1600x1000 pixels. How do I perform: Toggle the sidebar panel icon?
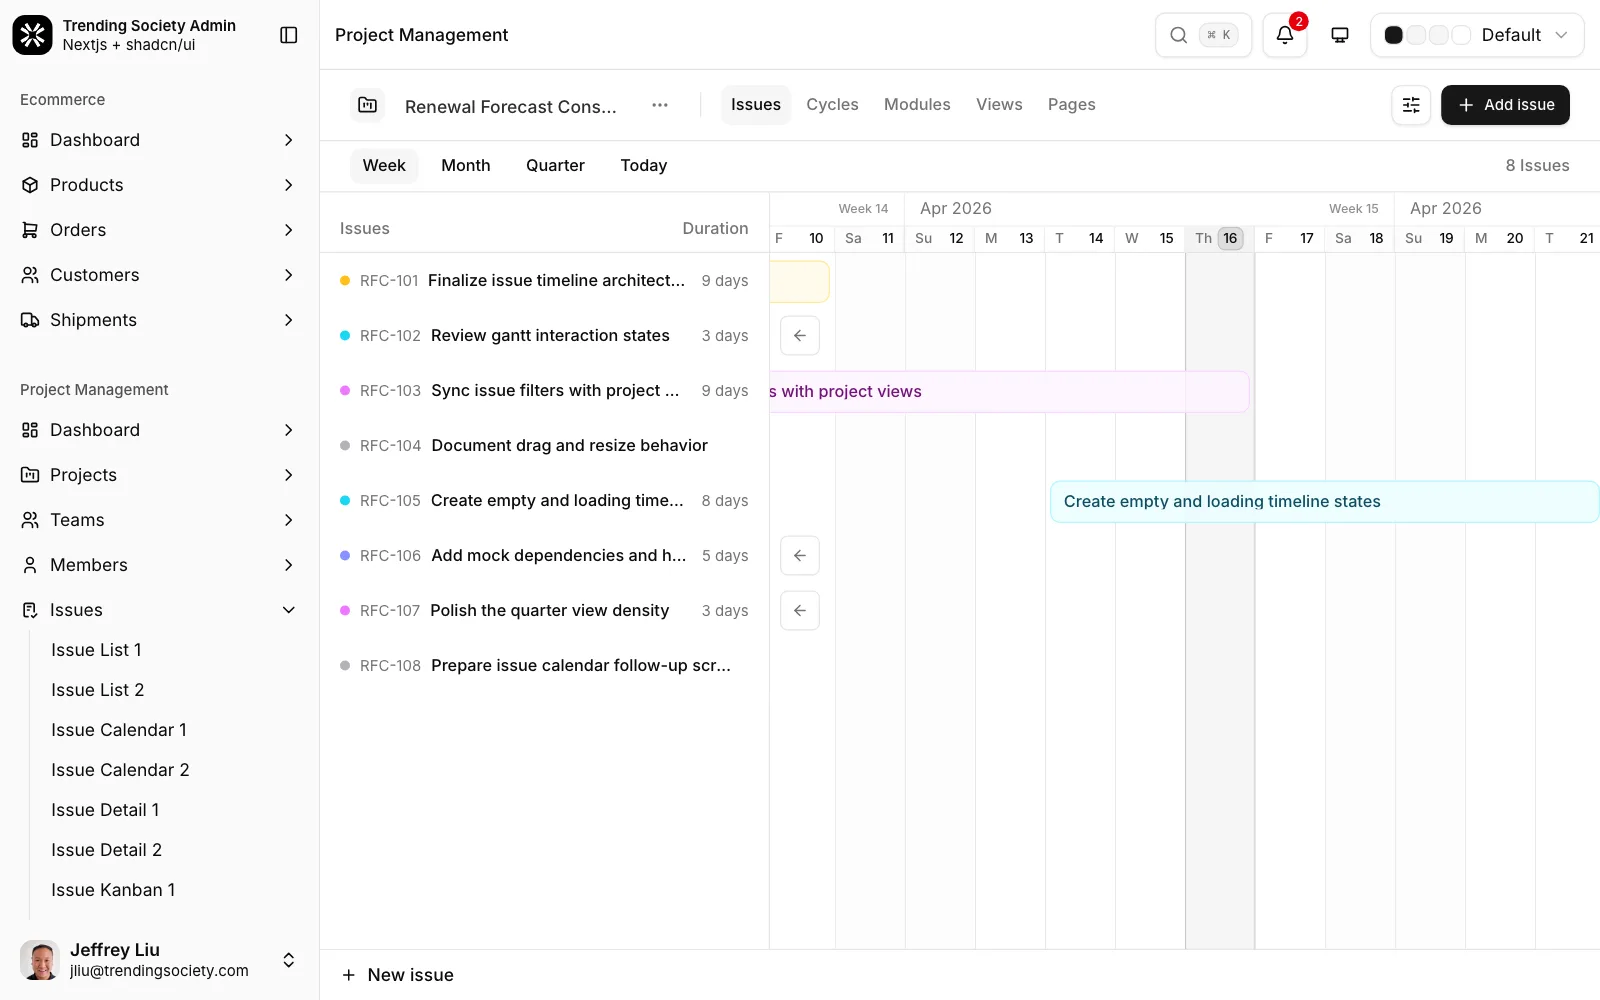tap(289, 35)
